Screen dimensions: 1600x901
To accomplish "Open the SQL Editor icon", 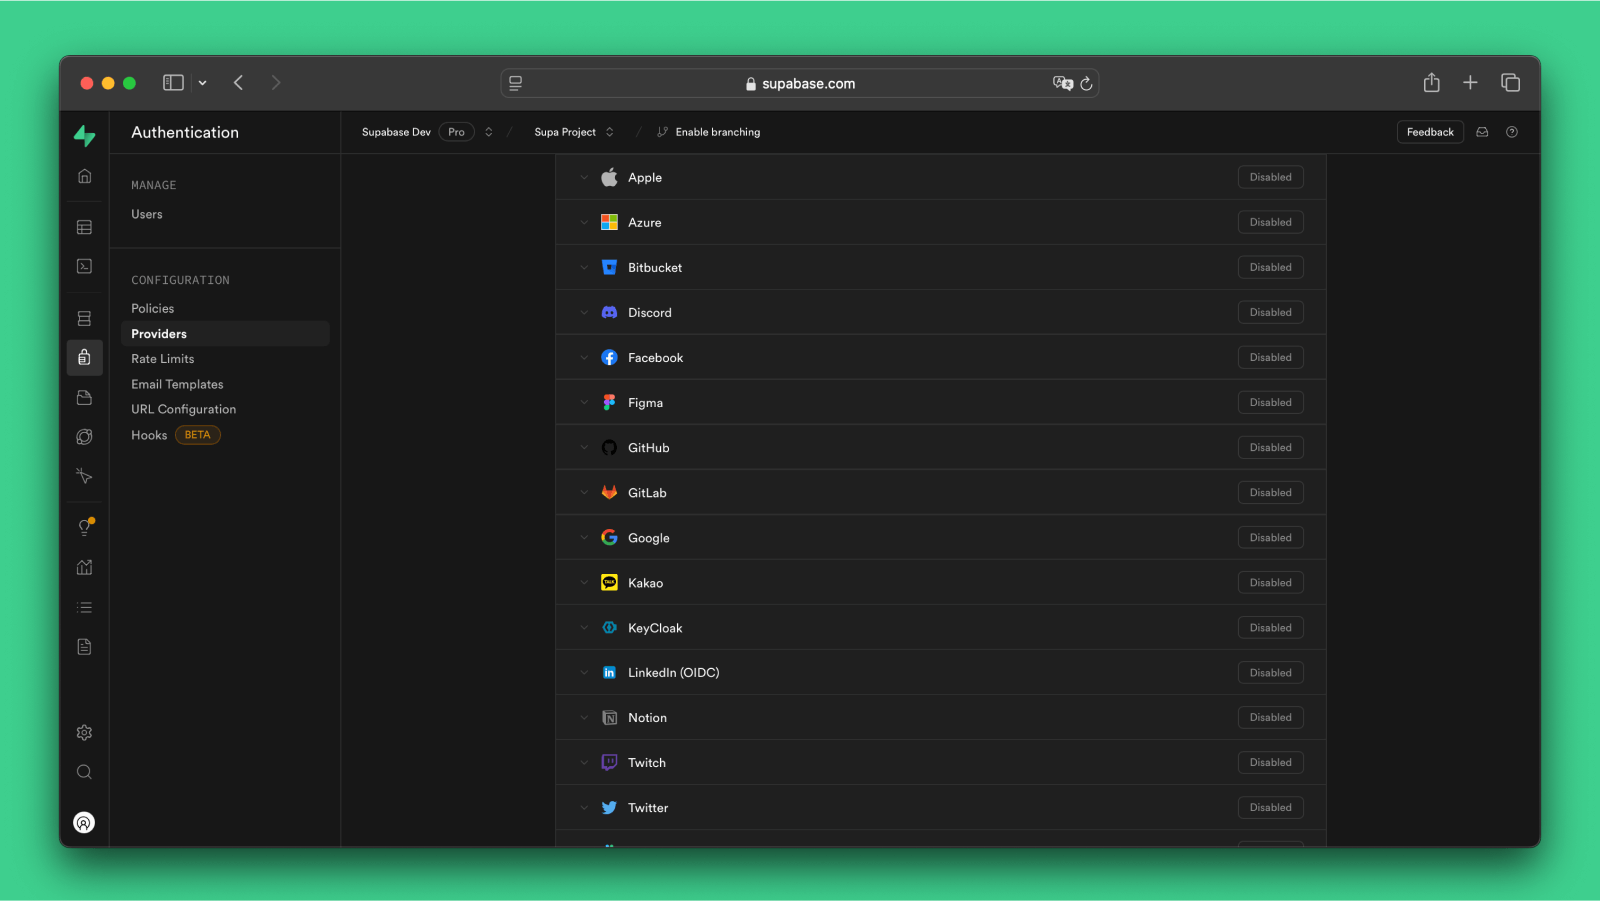I will pyautogui.click(x=85, y=266).
